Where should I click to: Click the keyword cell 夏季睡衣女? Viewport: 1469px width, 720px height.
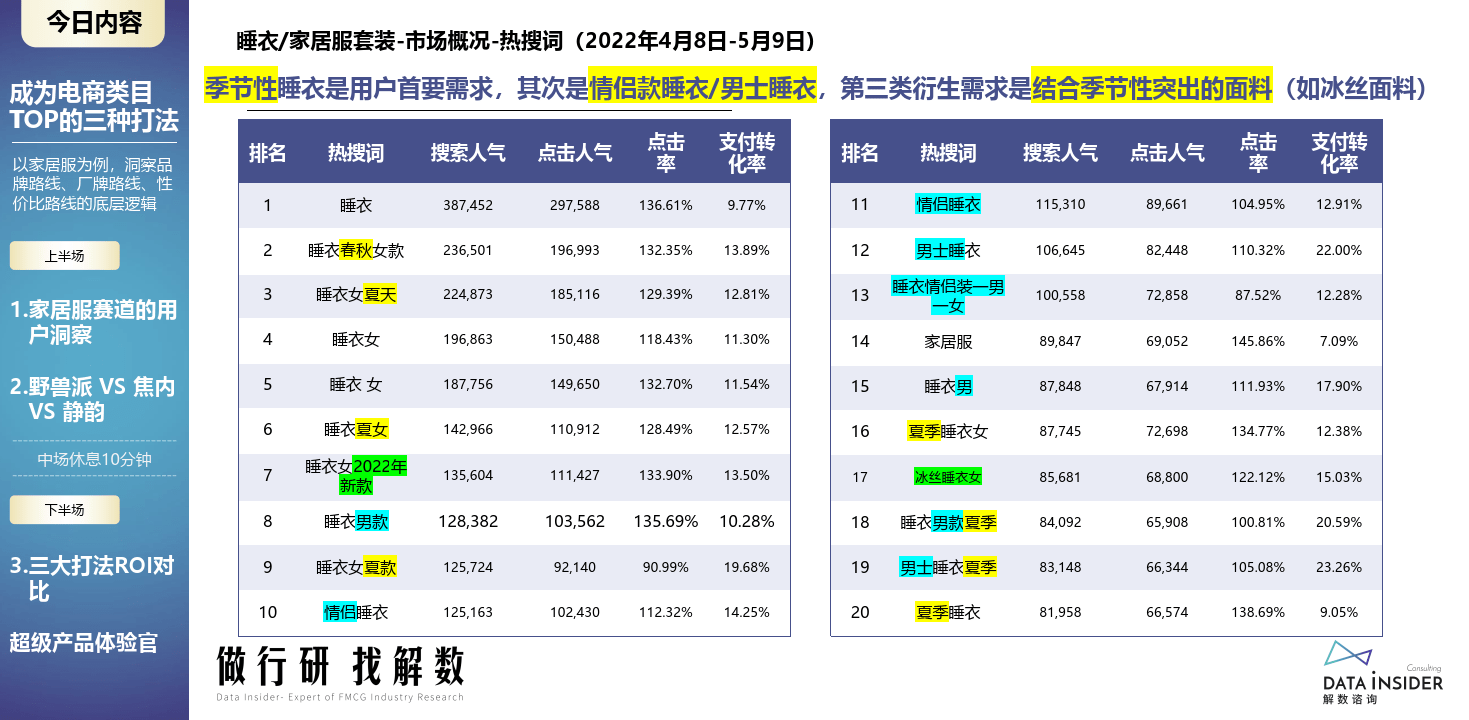pyautogui.click(x=948, y=432)
